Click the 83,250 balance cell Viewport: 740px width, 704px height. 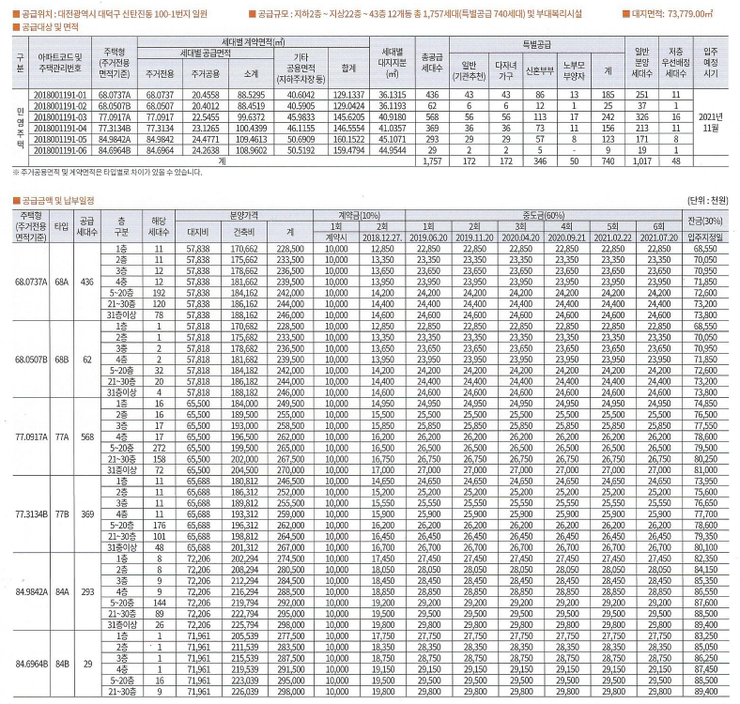(706, 636)
